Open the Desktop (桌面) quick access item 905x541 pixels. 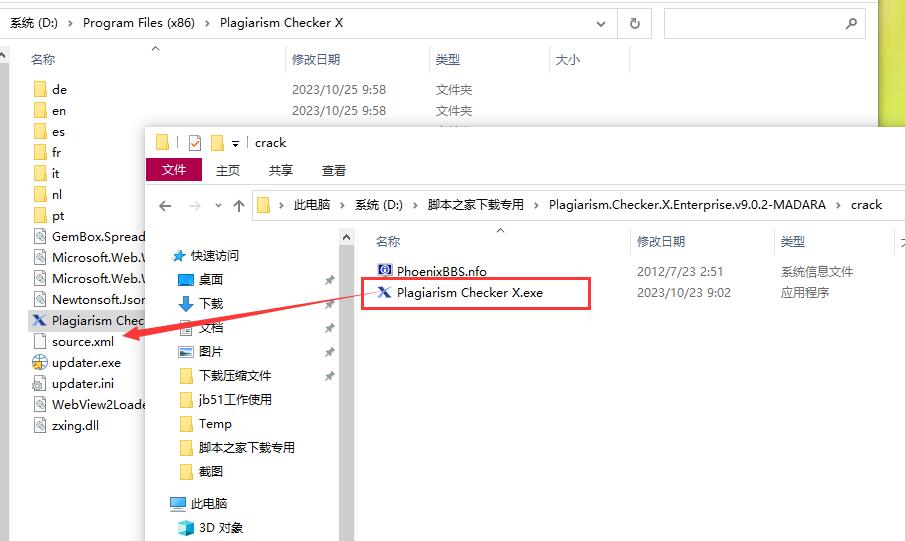point(211,279)
